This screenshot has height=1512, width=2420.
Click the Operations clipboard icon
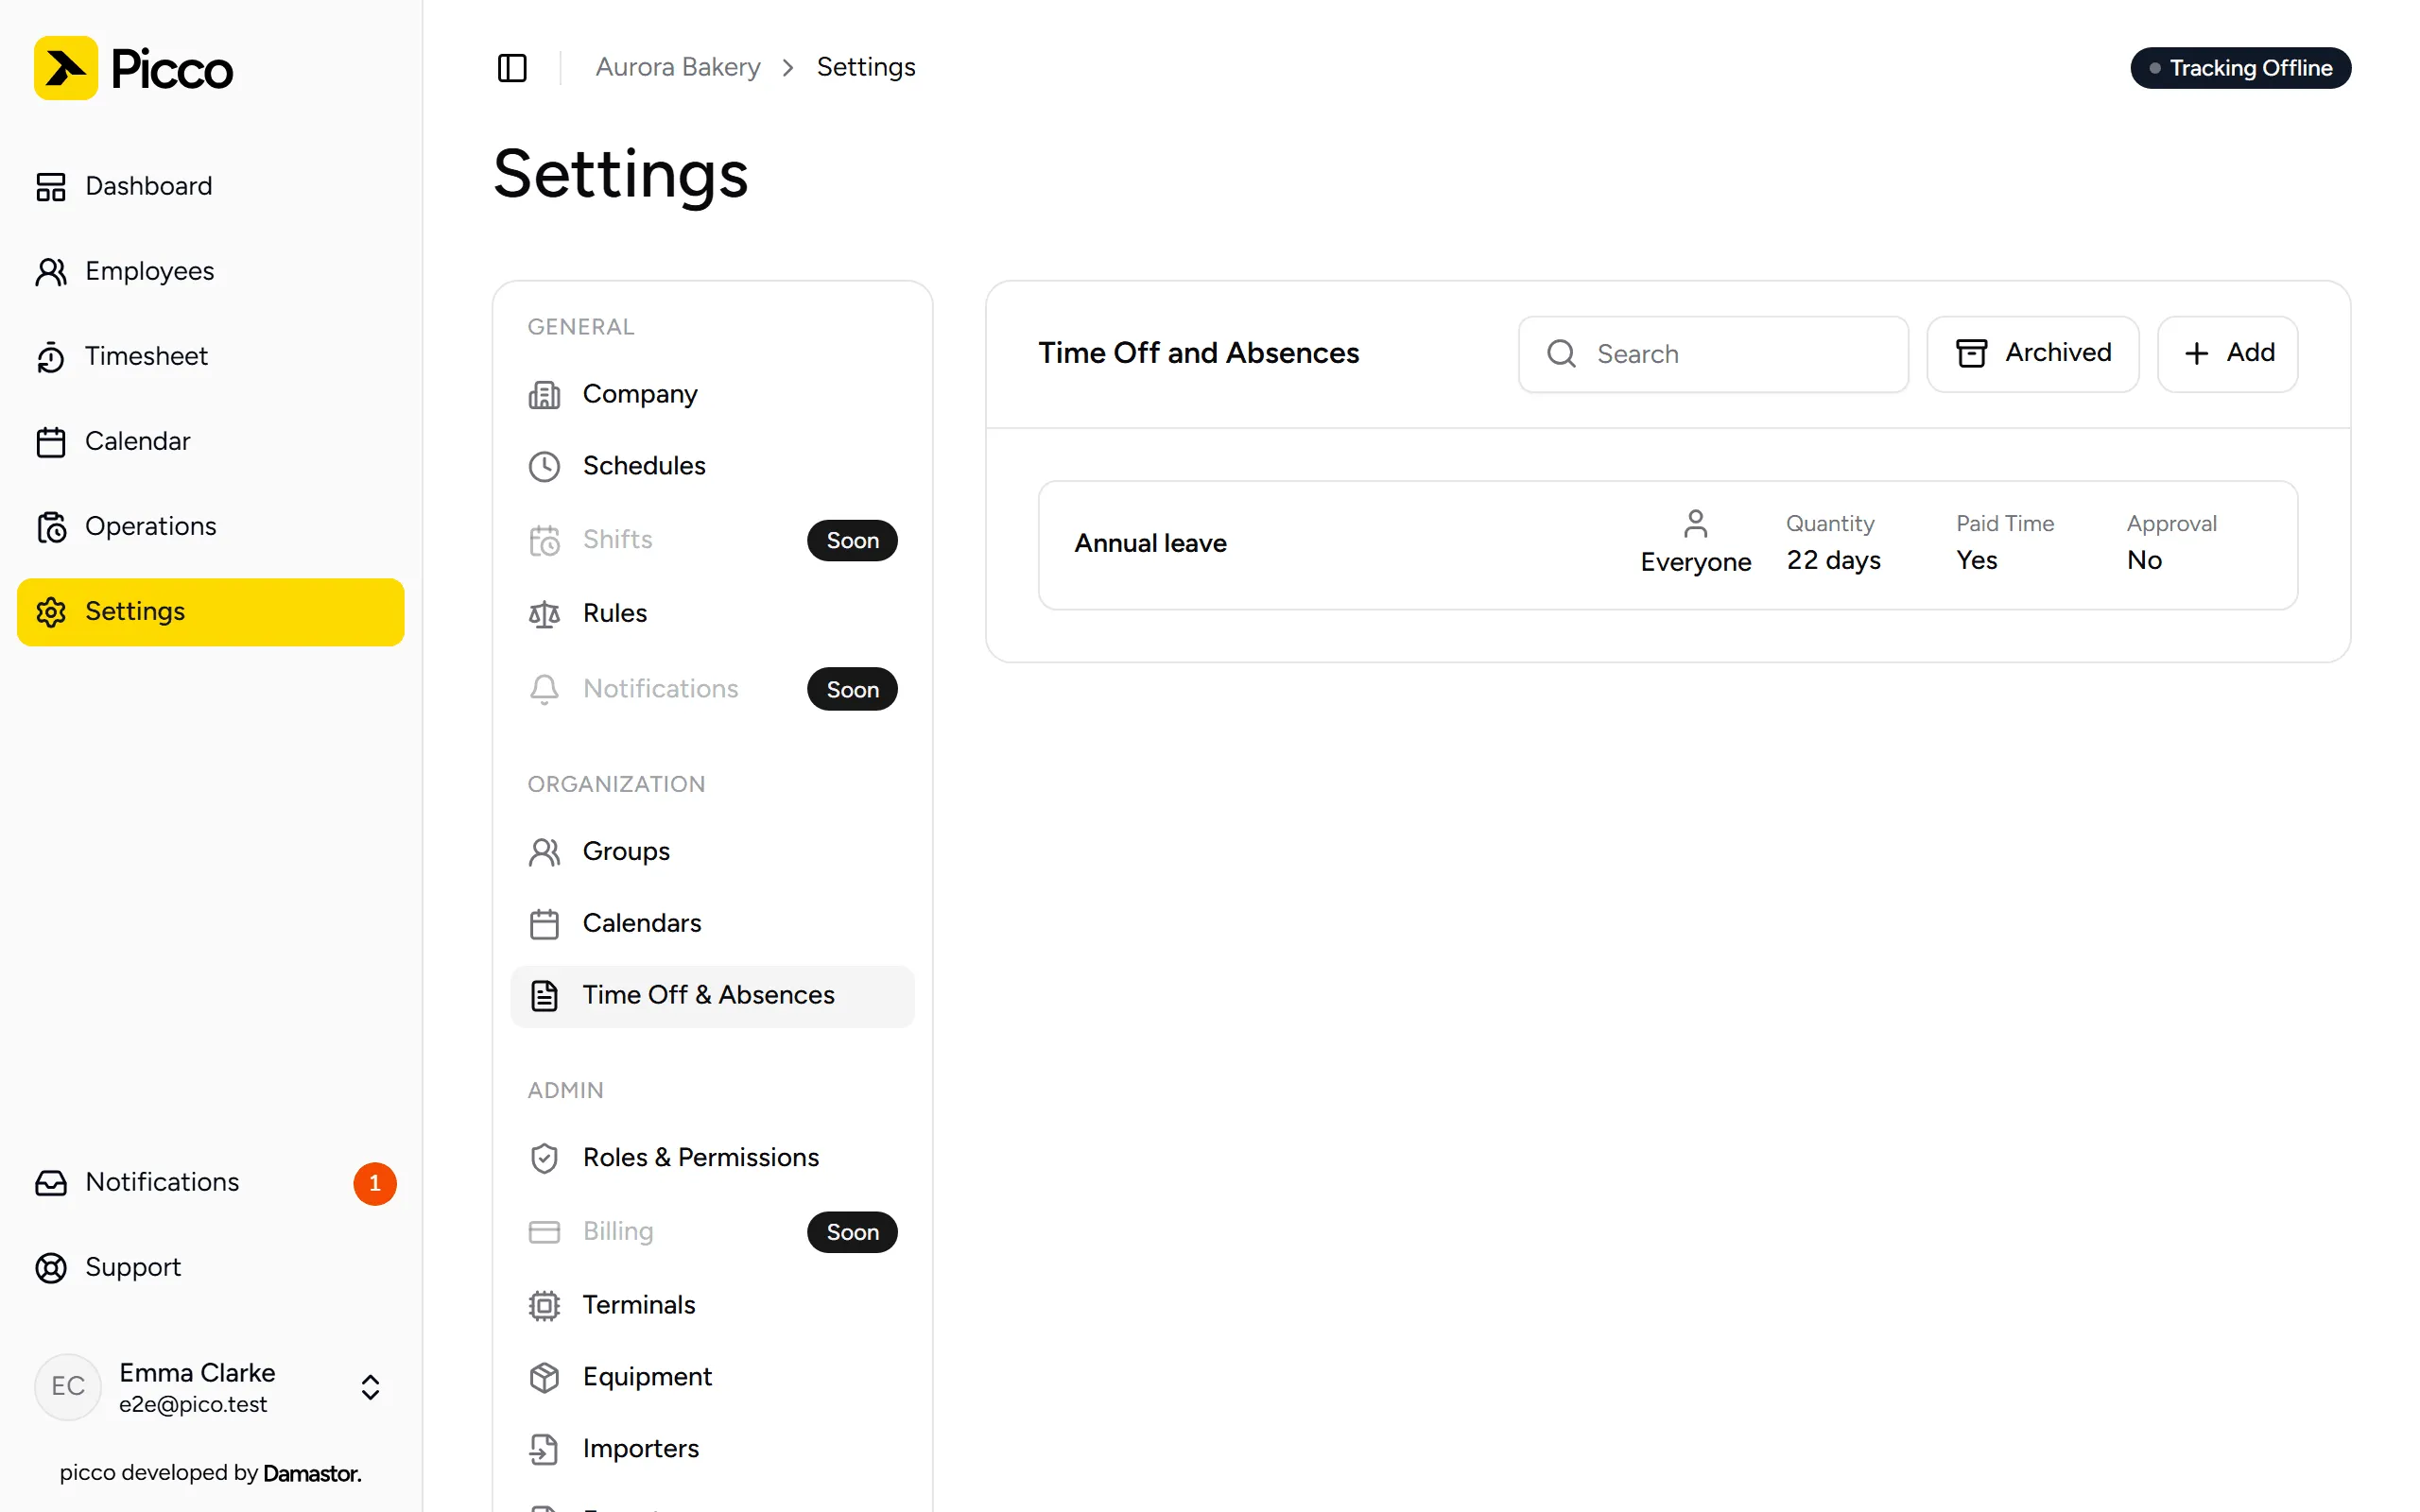click(x=51, y=527)
